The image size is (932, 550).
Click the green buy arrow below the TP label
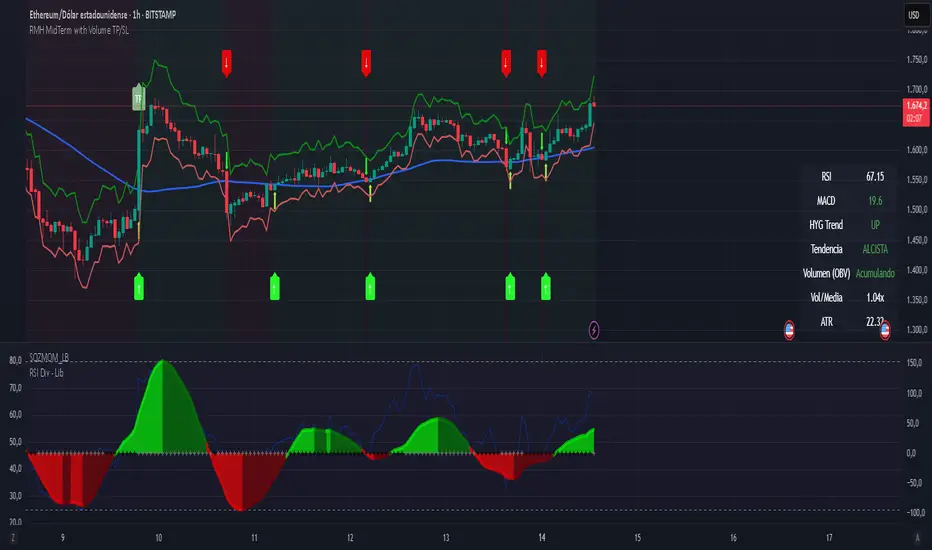pos(138,287)
